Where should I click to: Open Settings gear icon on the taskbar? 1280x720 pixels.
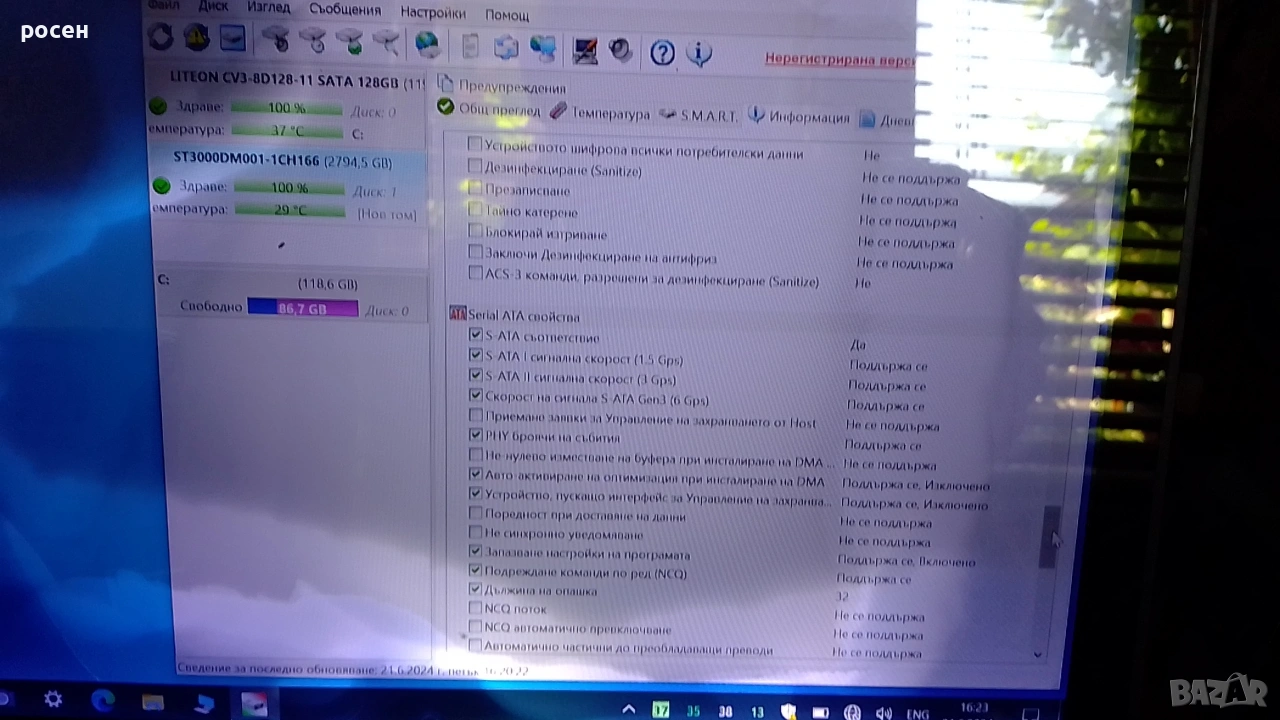click(x=53, y=699)
